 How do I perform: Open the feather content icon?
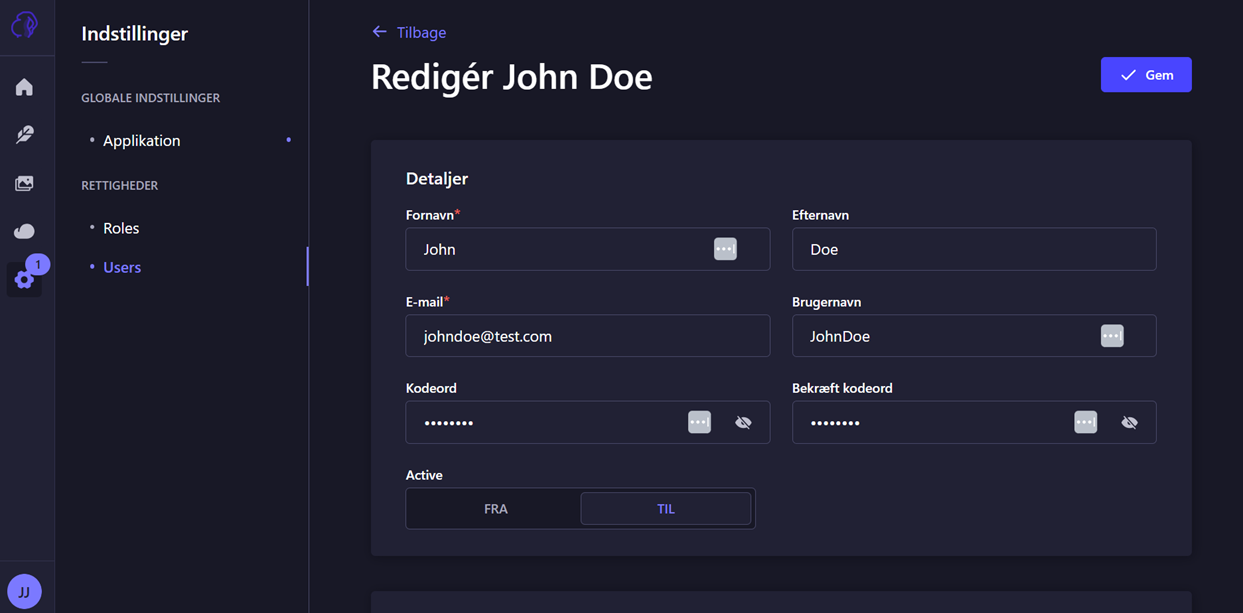(x=24, y=135)
